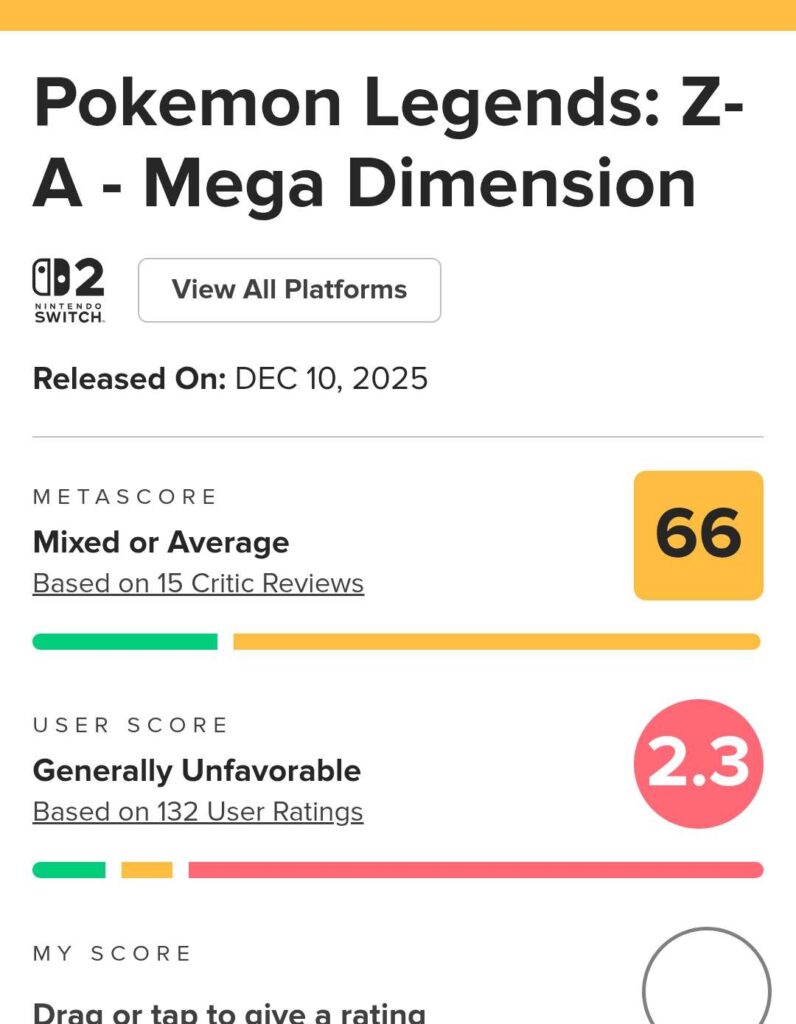Click the Generally Unfavorable verdict text

[197, 770]
